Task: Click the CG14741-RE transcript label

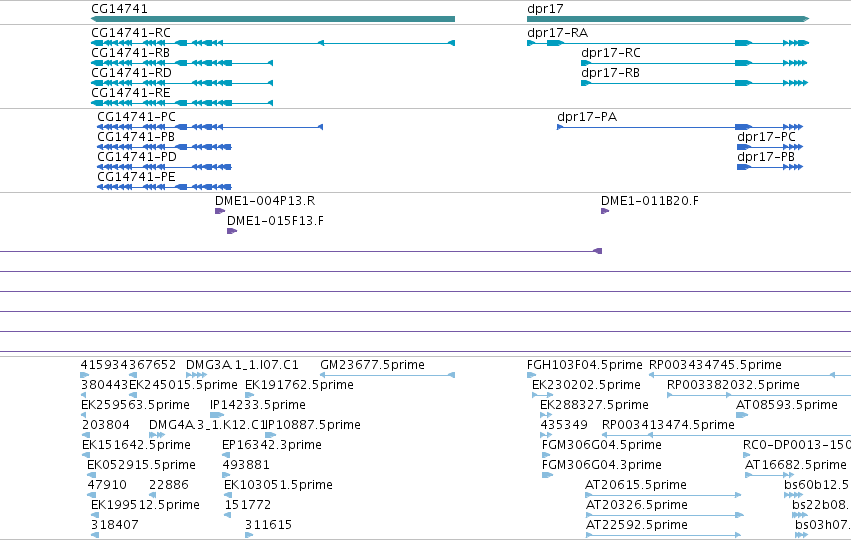Action: (x=131, y=93)
